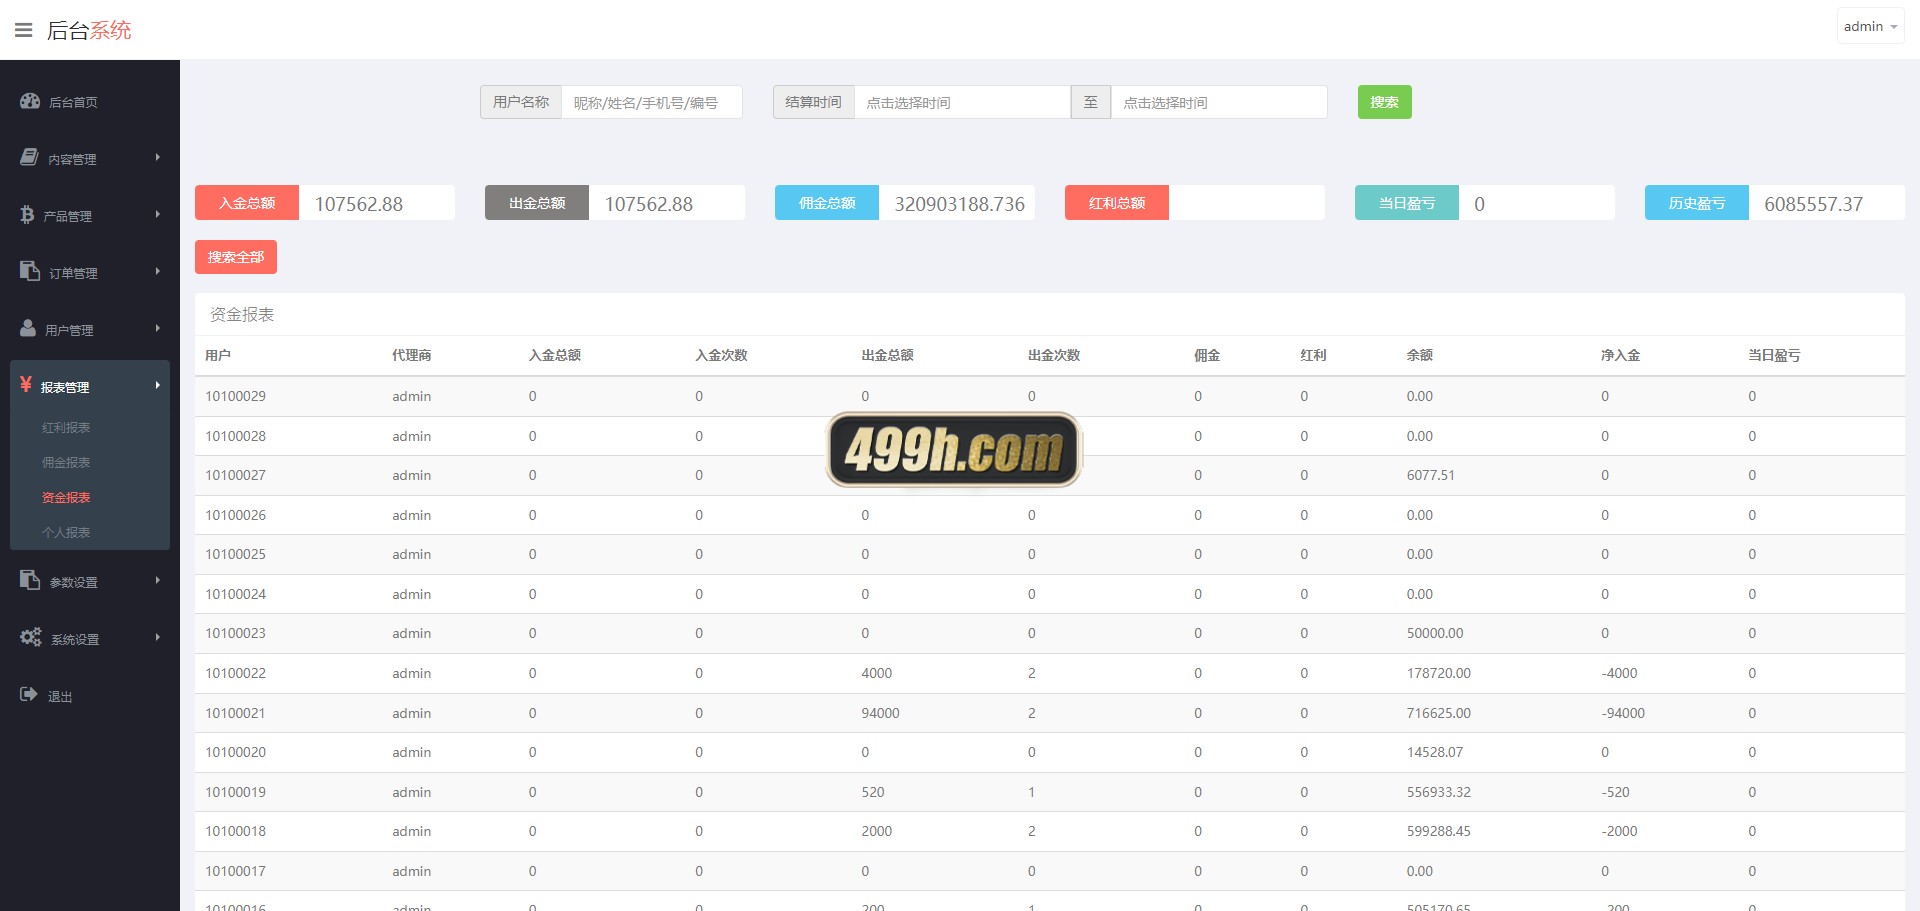Click the 6085557.37 historical profit value
The height and width of the screenshot is (911, 1920).
click(x=1814, y=204)
